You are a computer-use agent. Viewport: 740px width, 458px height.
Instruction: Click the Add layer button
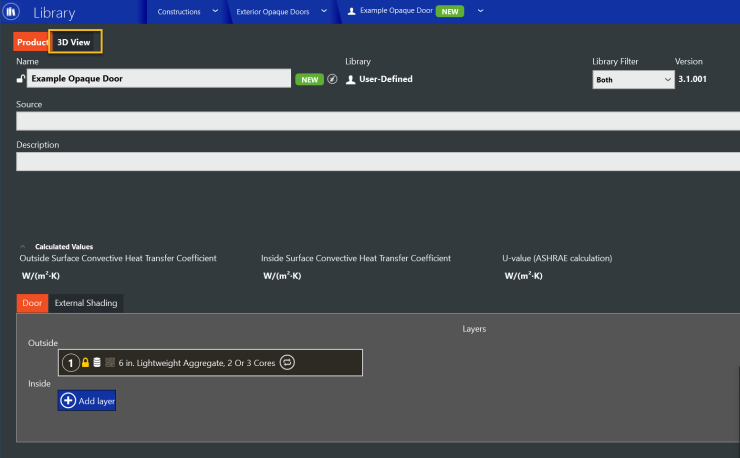tap(87, 401)
